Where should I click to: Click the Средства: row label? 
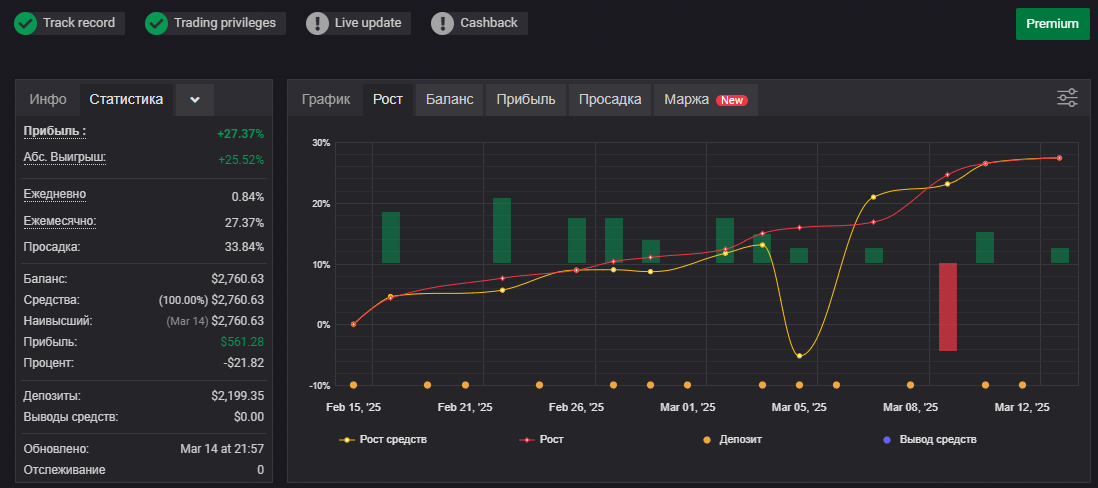52,300
